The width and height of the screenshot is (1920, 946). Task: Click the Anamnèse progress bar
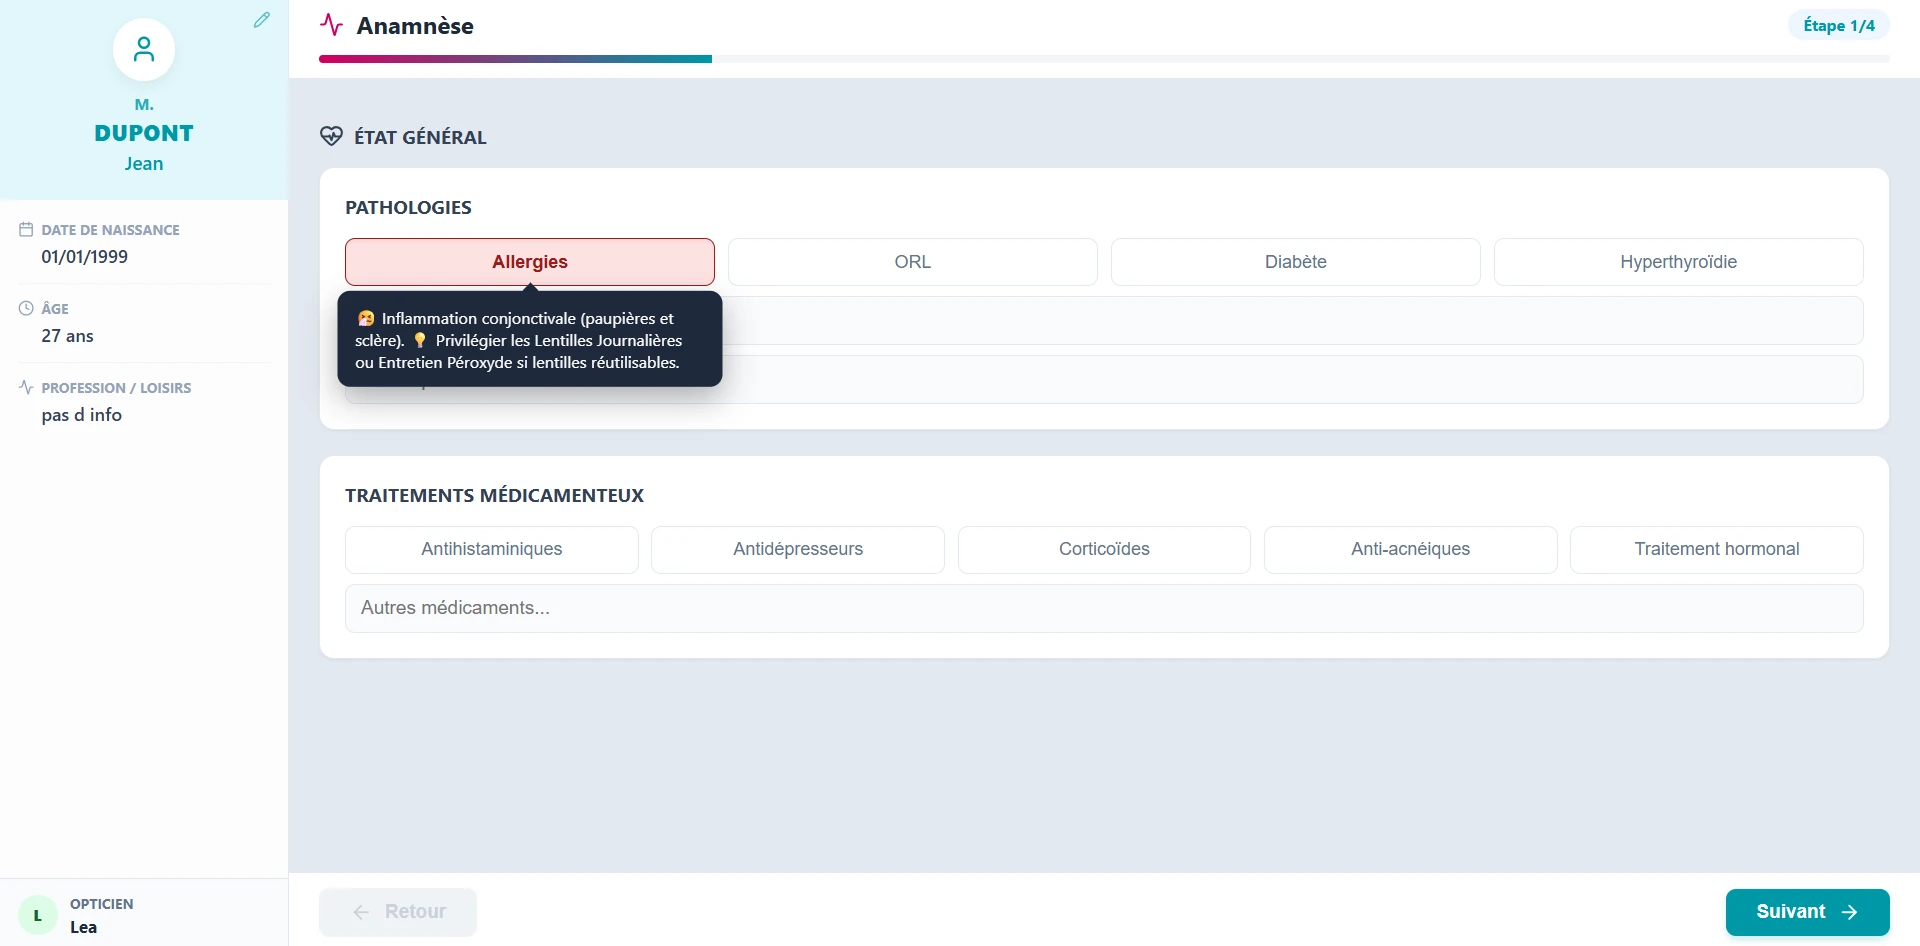coord(1104,59)
